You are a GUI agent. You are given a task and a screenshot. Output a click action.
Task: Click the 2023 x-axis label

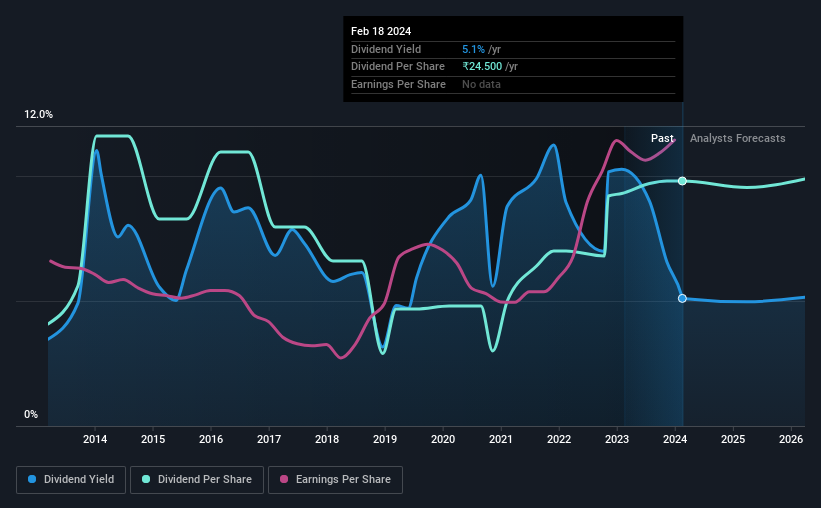point(617,439)
